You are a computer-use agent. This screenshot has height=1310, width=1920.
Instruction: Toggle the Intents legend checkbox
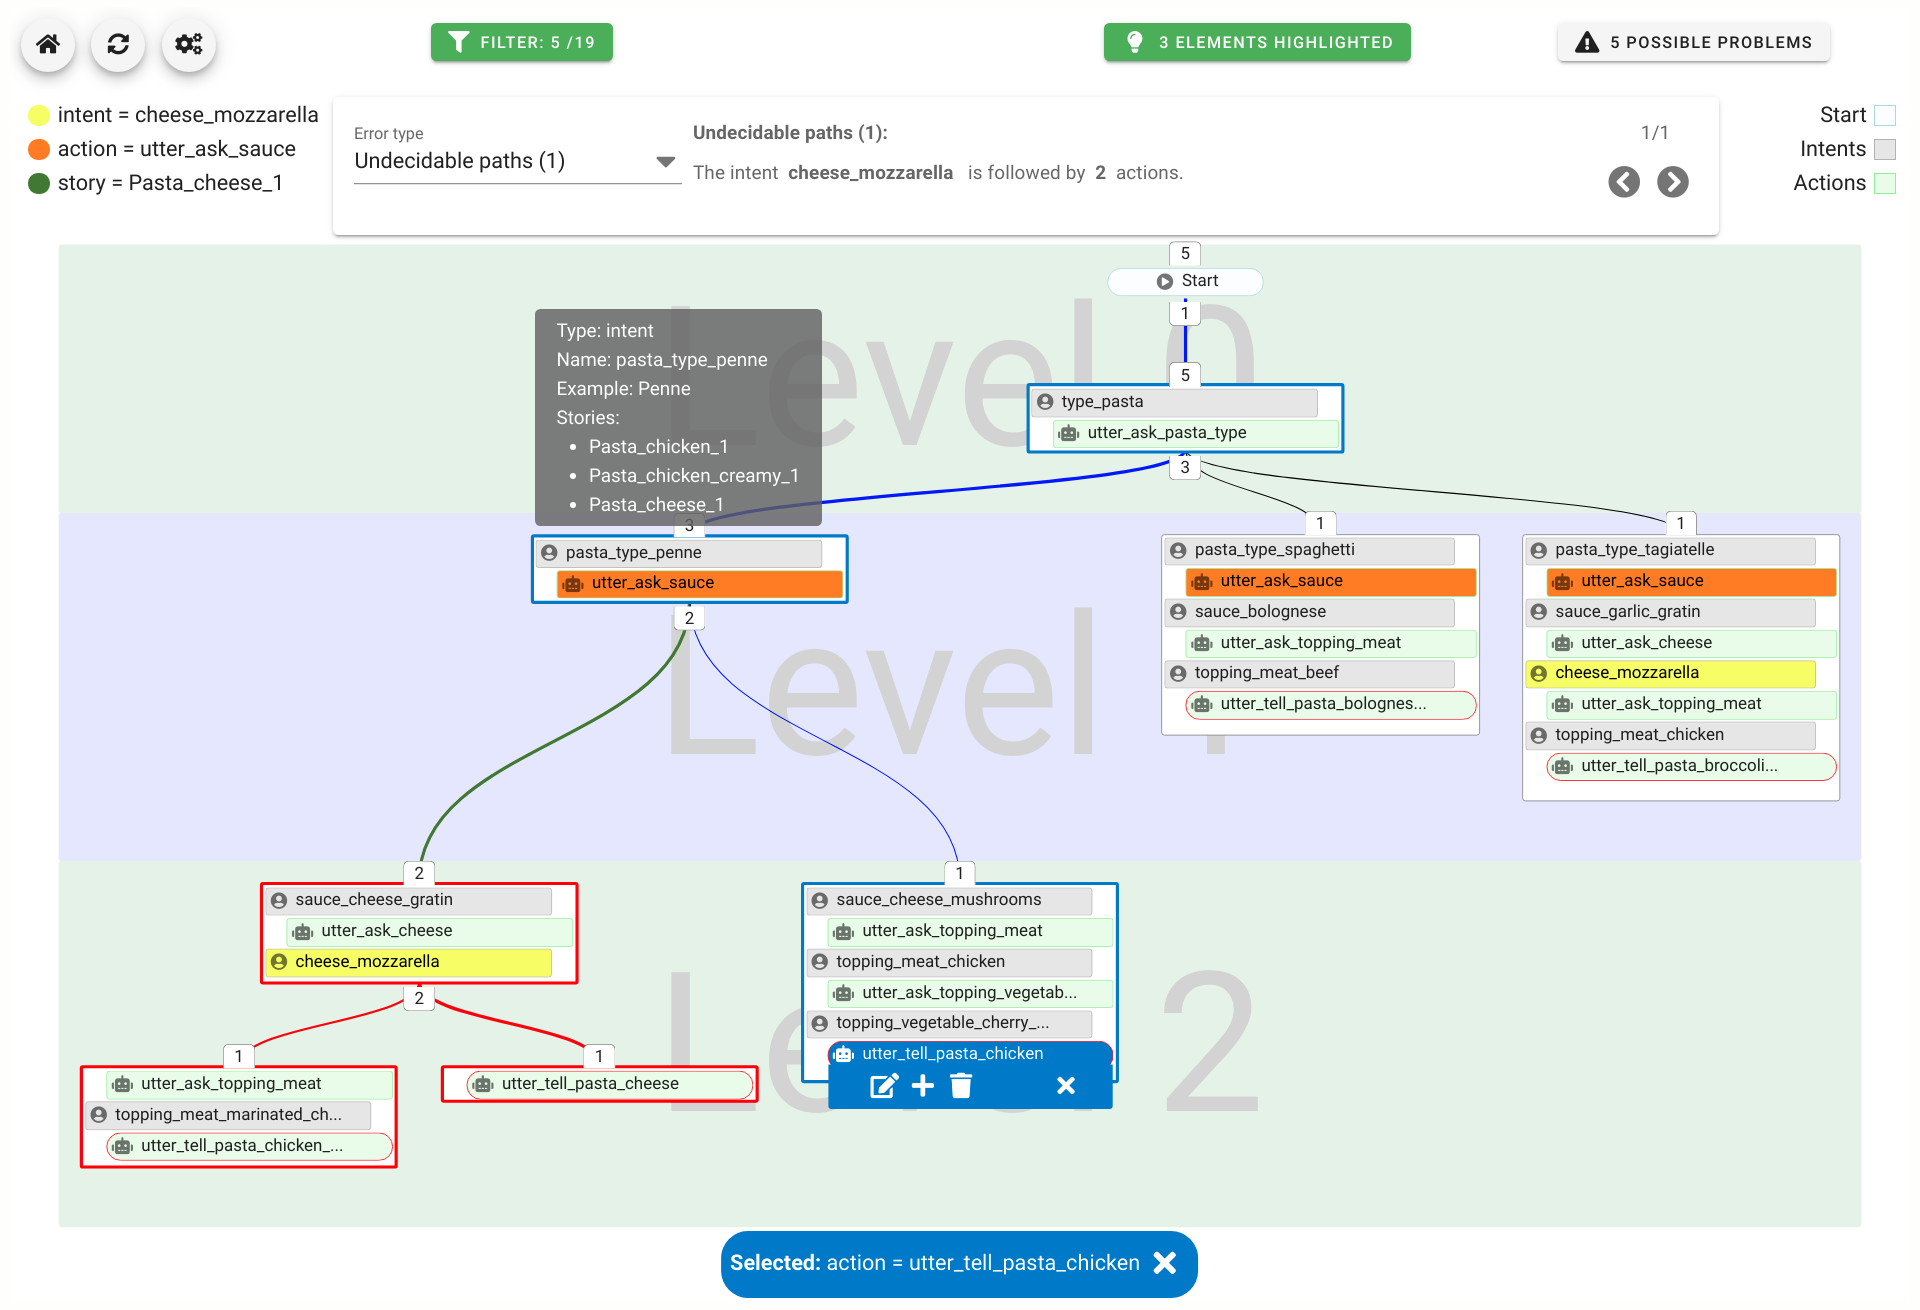point(1884,149)
